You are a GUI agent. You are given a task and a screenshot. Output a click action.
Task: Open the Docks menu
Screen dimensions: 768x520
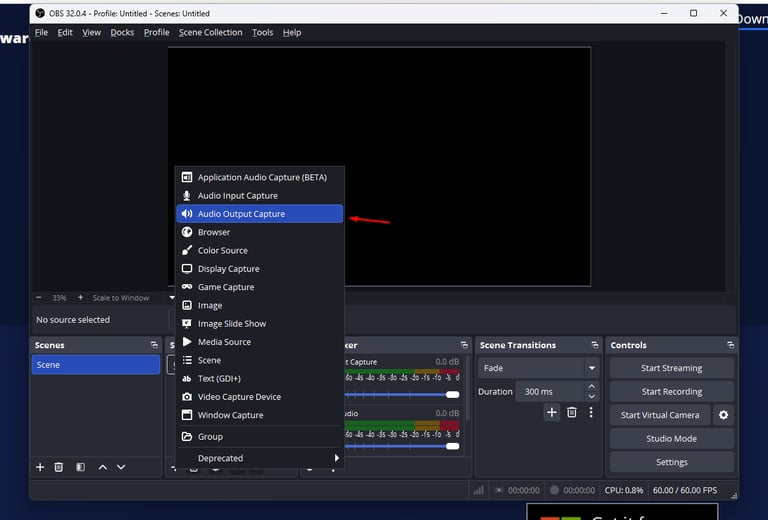click(122, 32)
